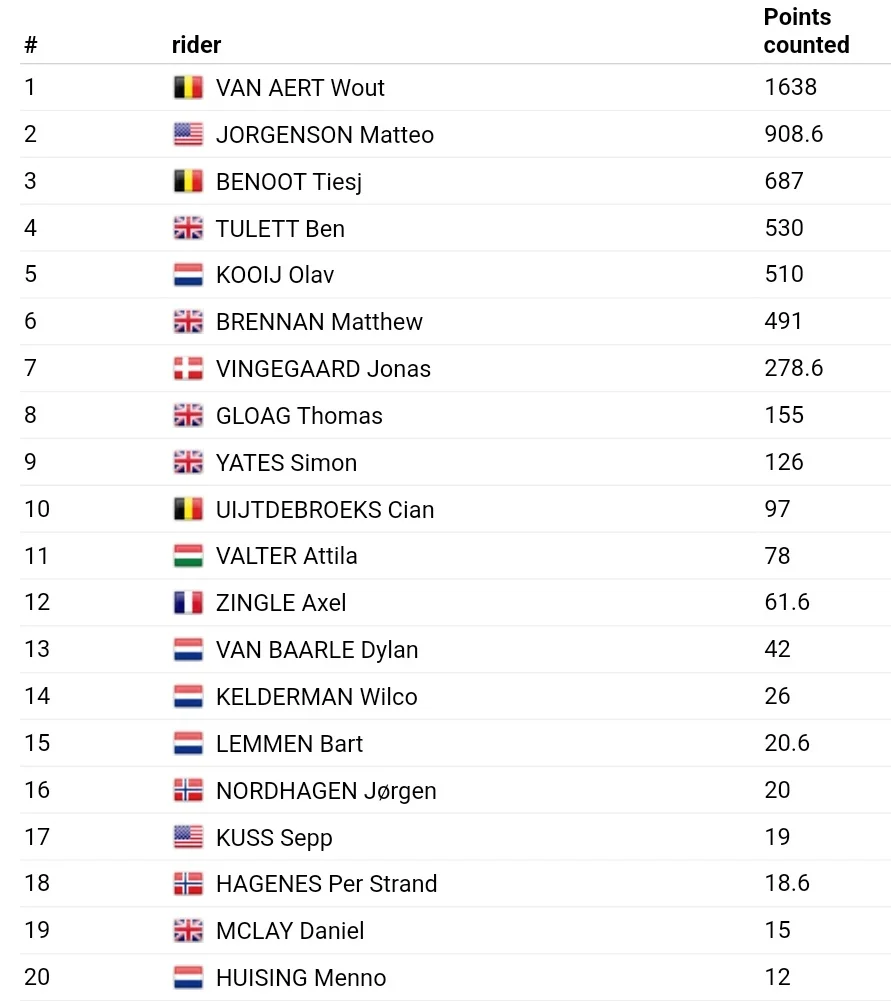This screenshot has height=1001, width=891.
Task: Click the 1638 points value for Van Aert
Action: tap(790, 87)
